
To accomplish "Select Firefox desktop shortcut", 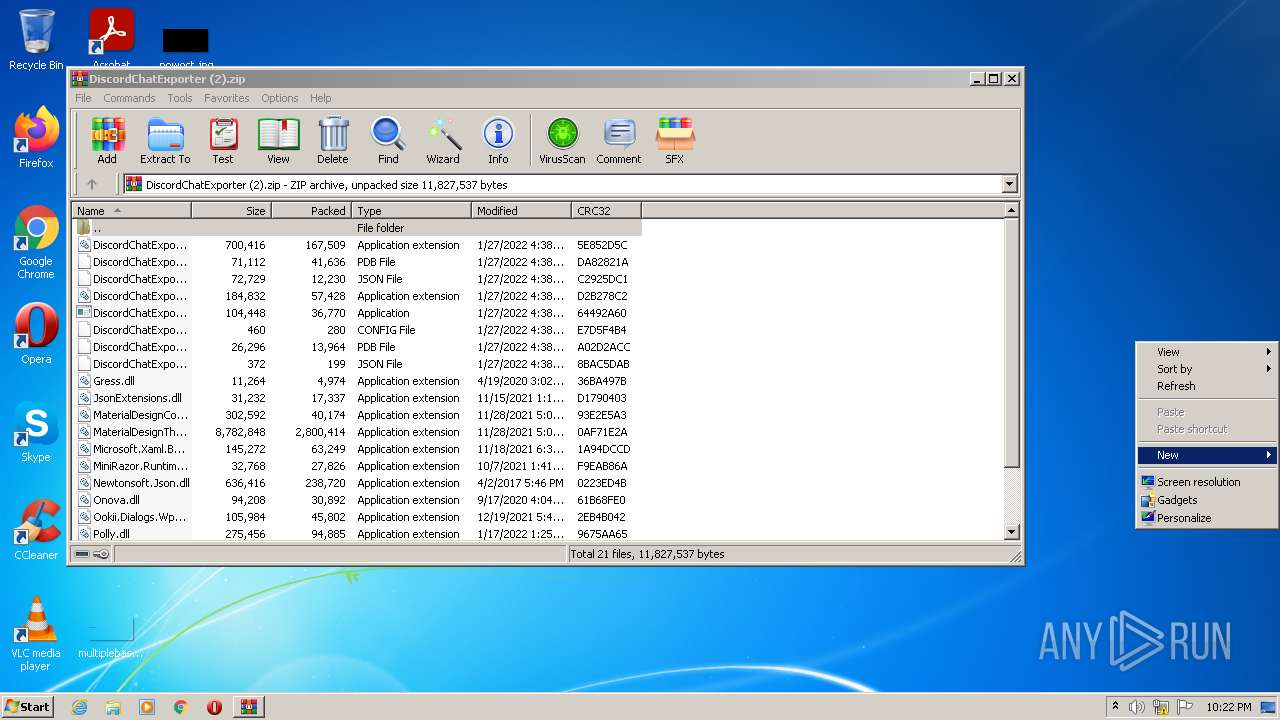I will (x=36, y=137).
